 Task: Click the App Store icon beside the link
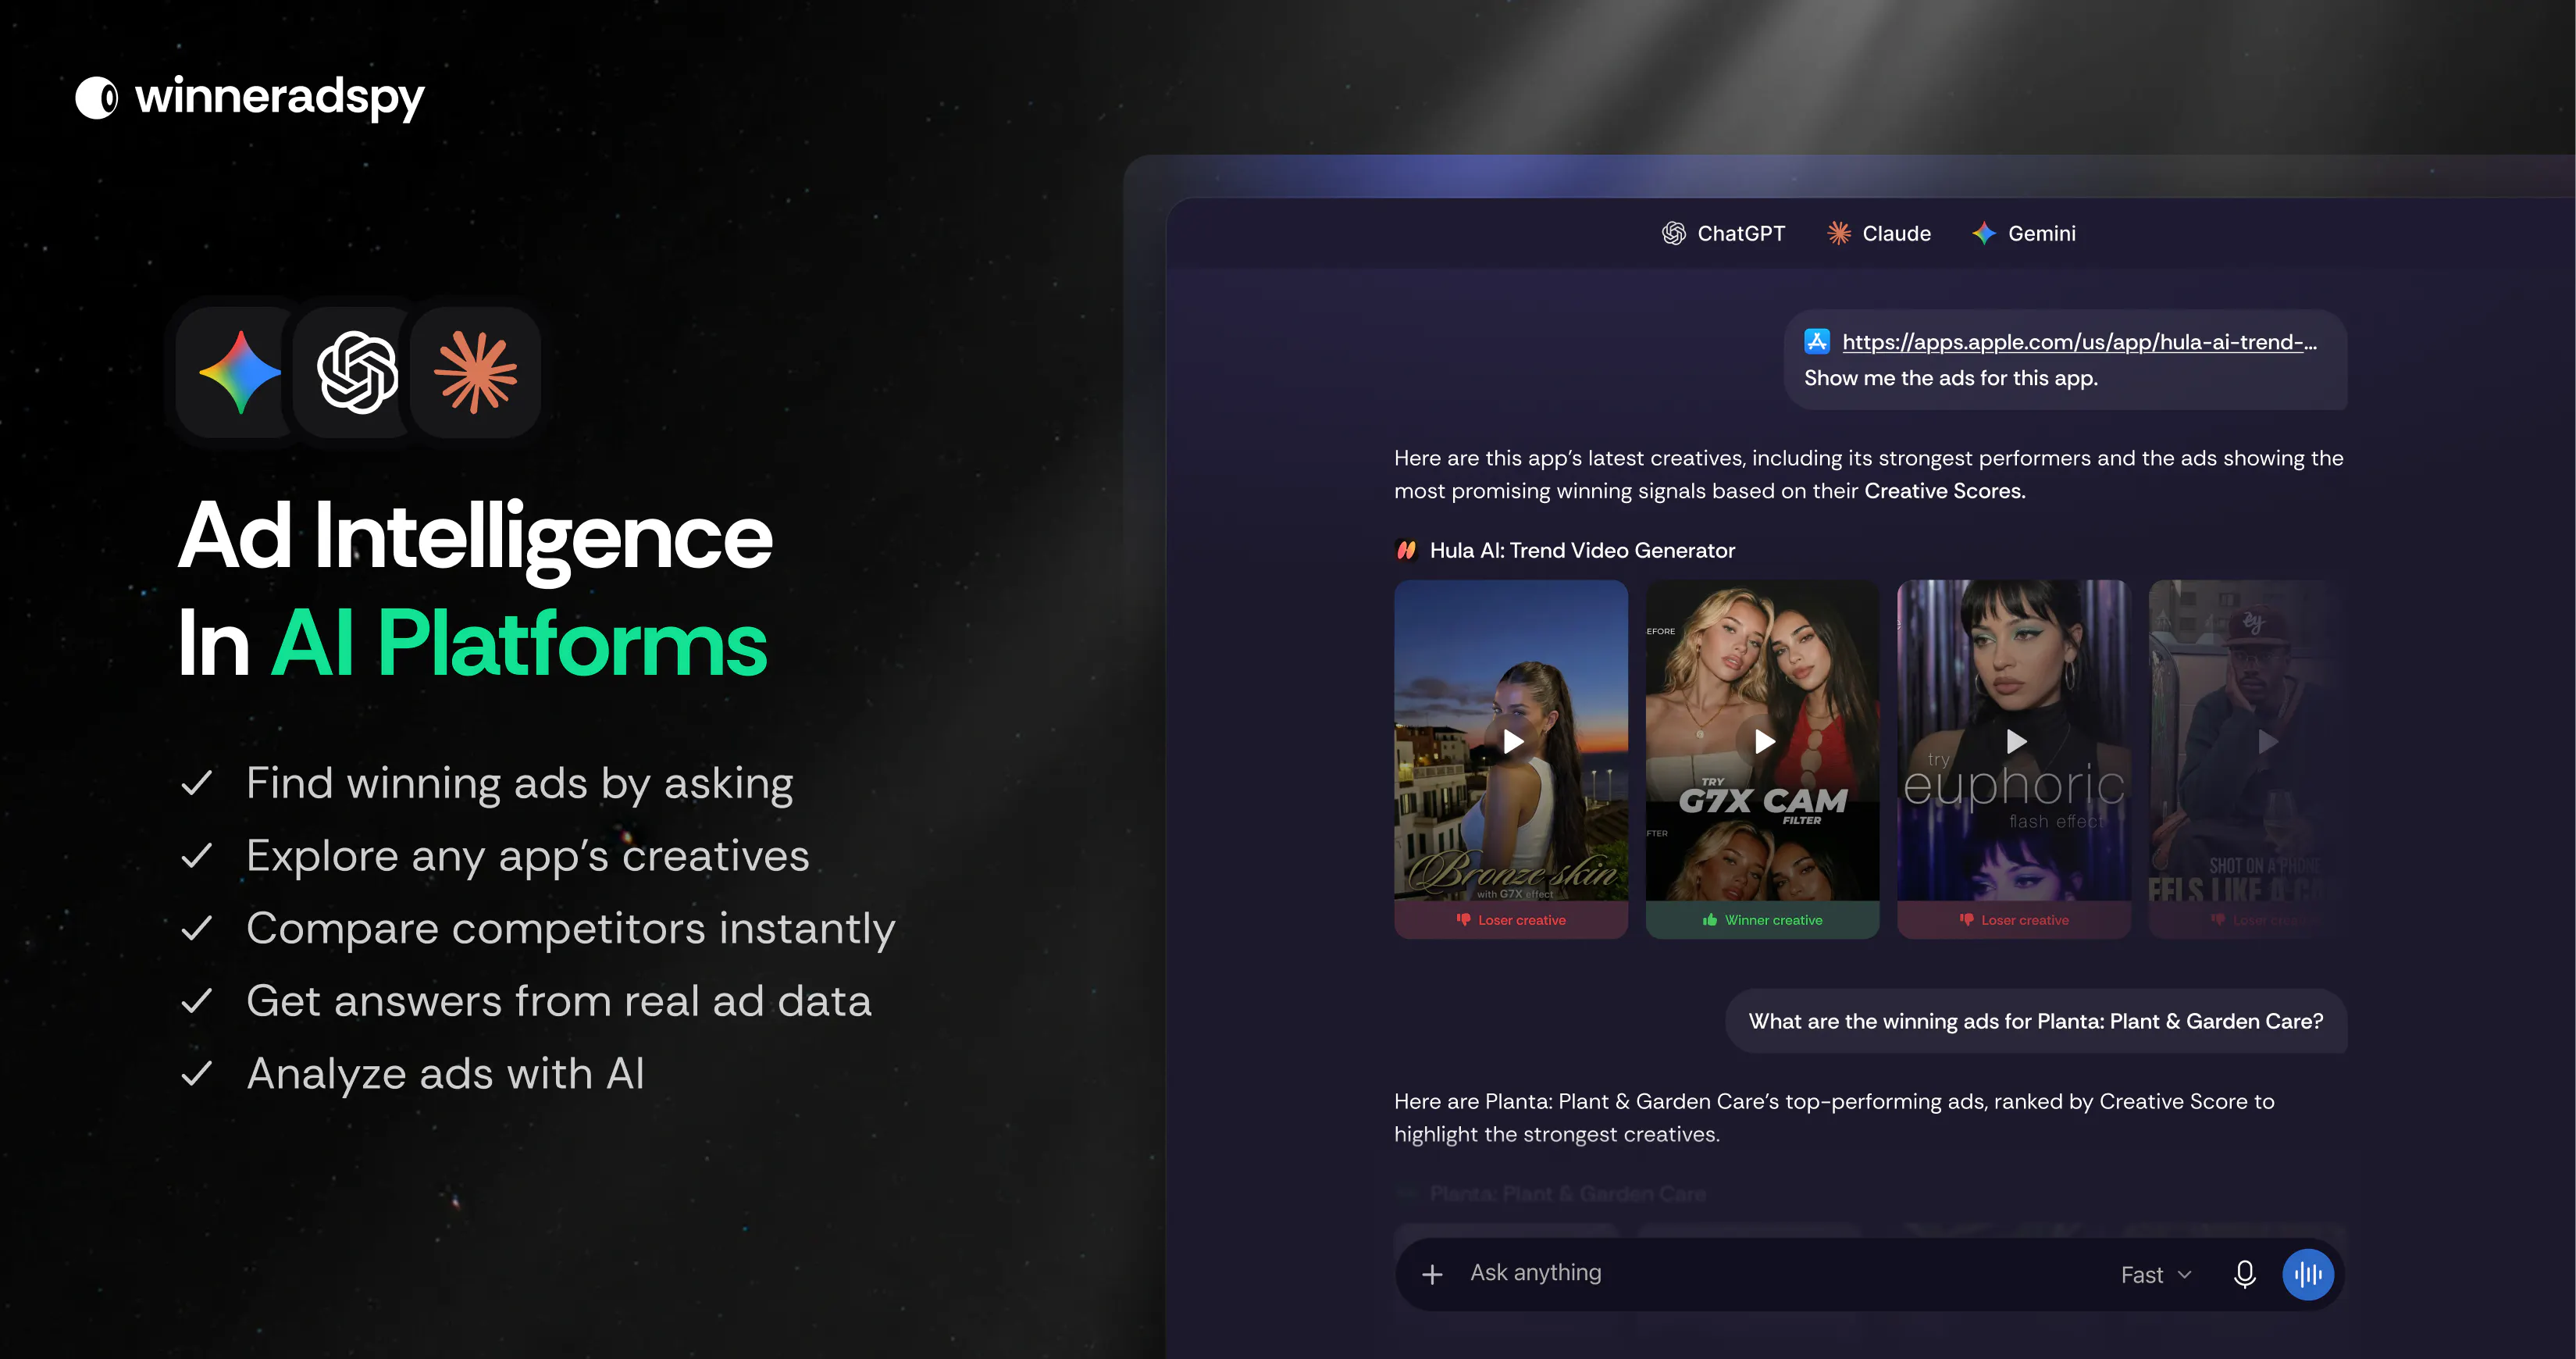point(1816,341)
